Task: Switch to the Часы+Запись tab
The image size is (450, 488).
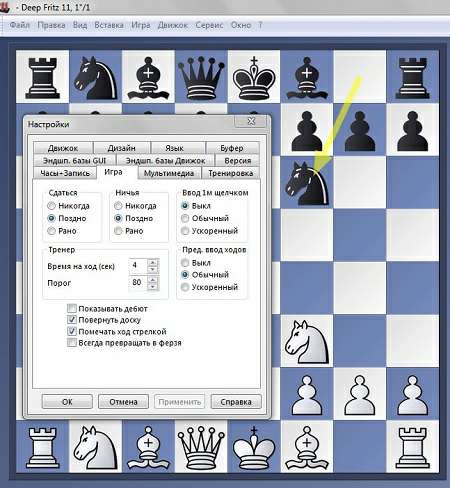Action: 65,173
